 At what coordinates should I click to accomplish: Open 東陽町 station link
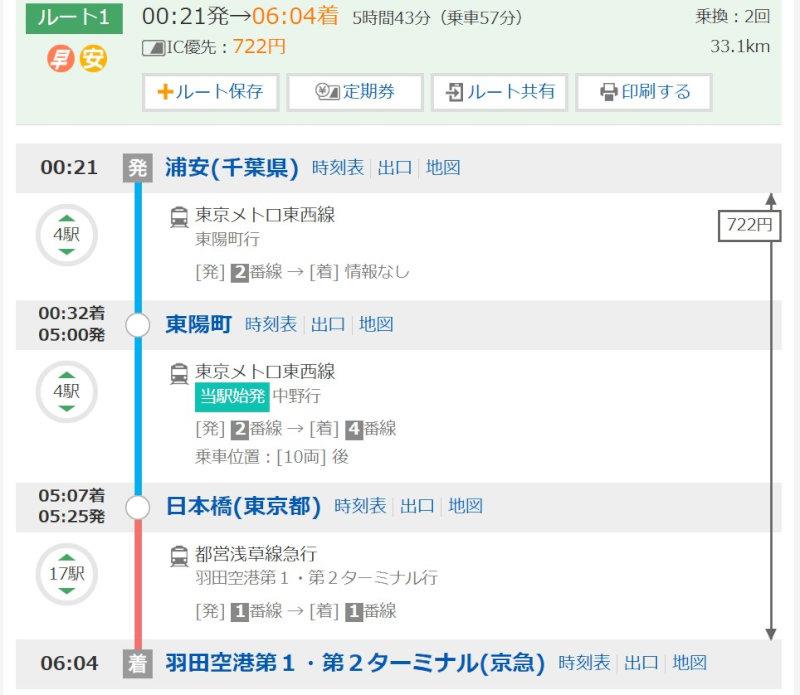pyautogui.click(x=198, y=325)
